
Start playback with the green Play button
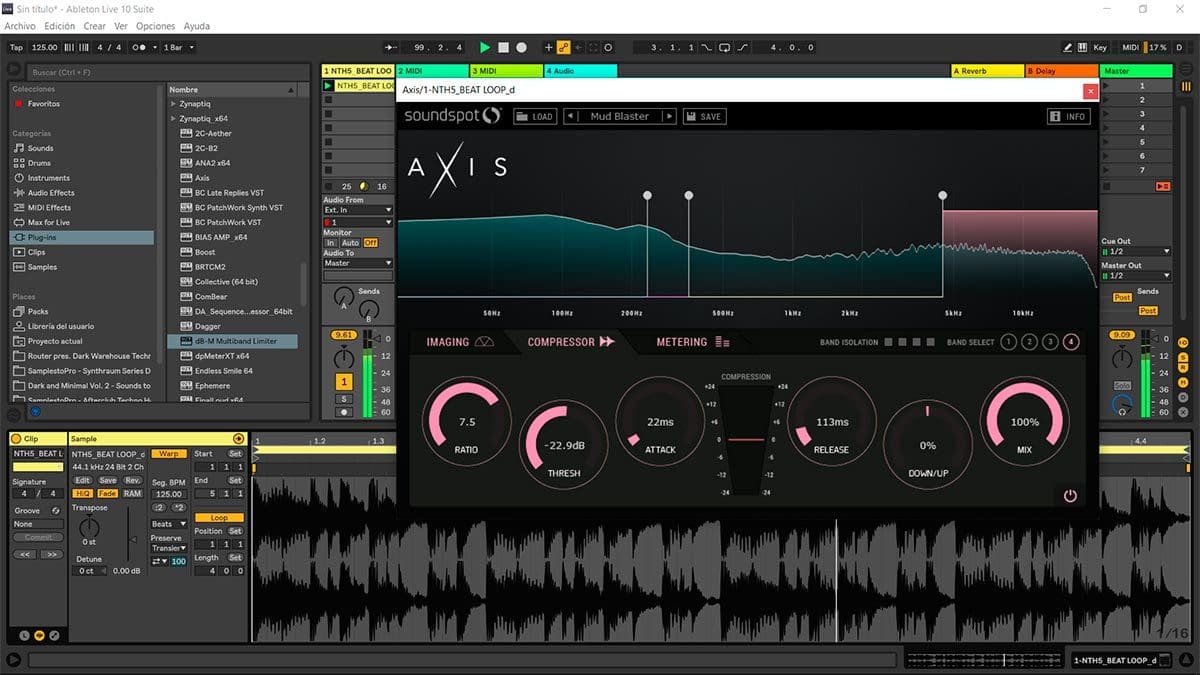[x=485, y=47]
